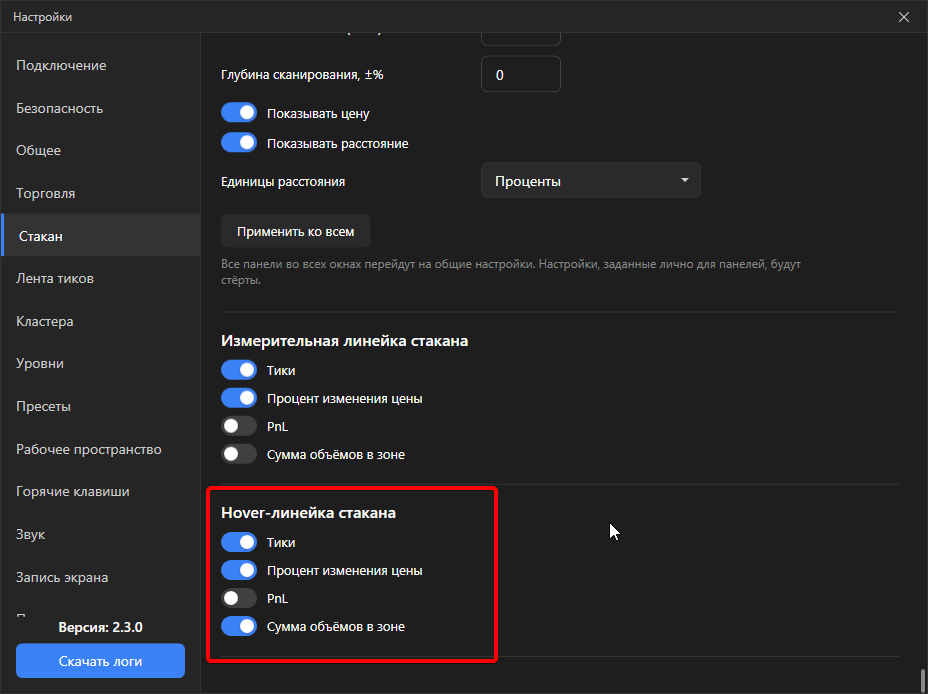Click the 'Измерительная линейка стакана' heading

344,341
